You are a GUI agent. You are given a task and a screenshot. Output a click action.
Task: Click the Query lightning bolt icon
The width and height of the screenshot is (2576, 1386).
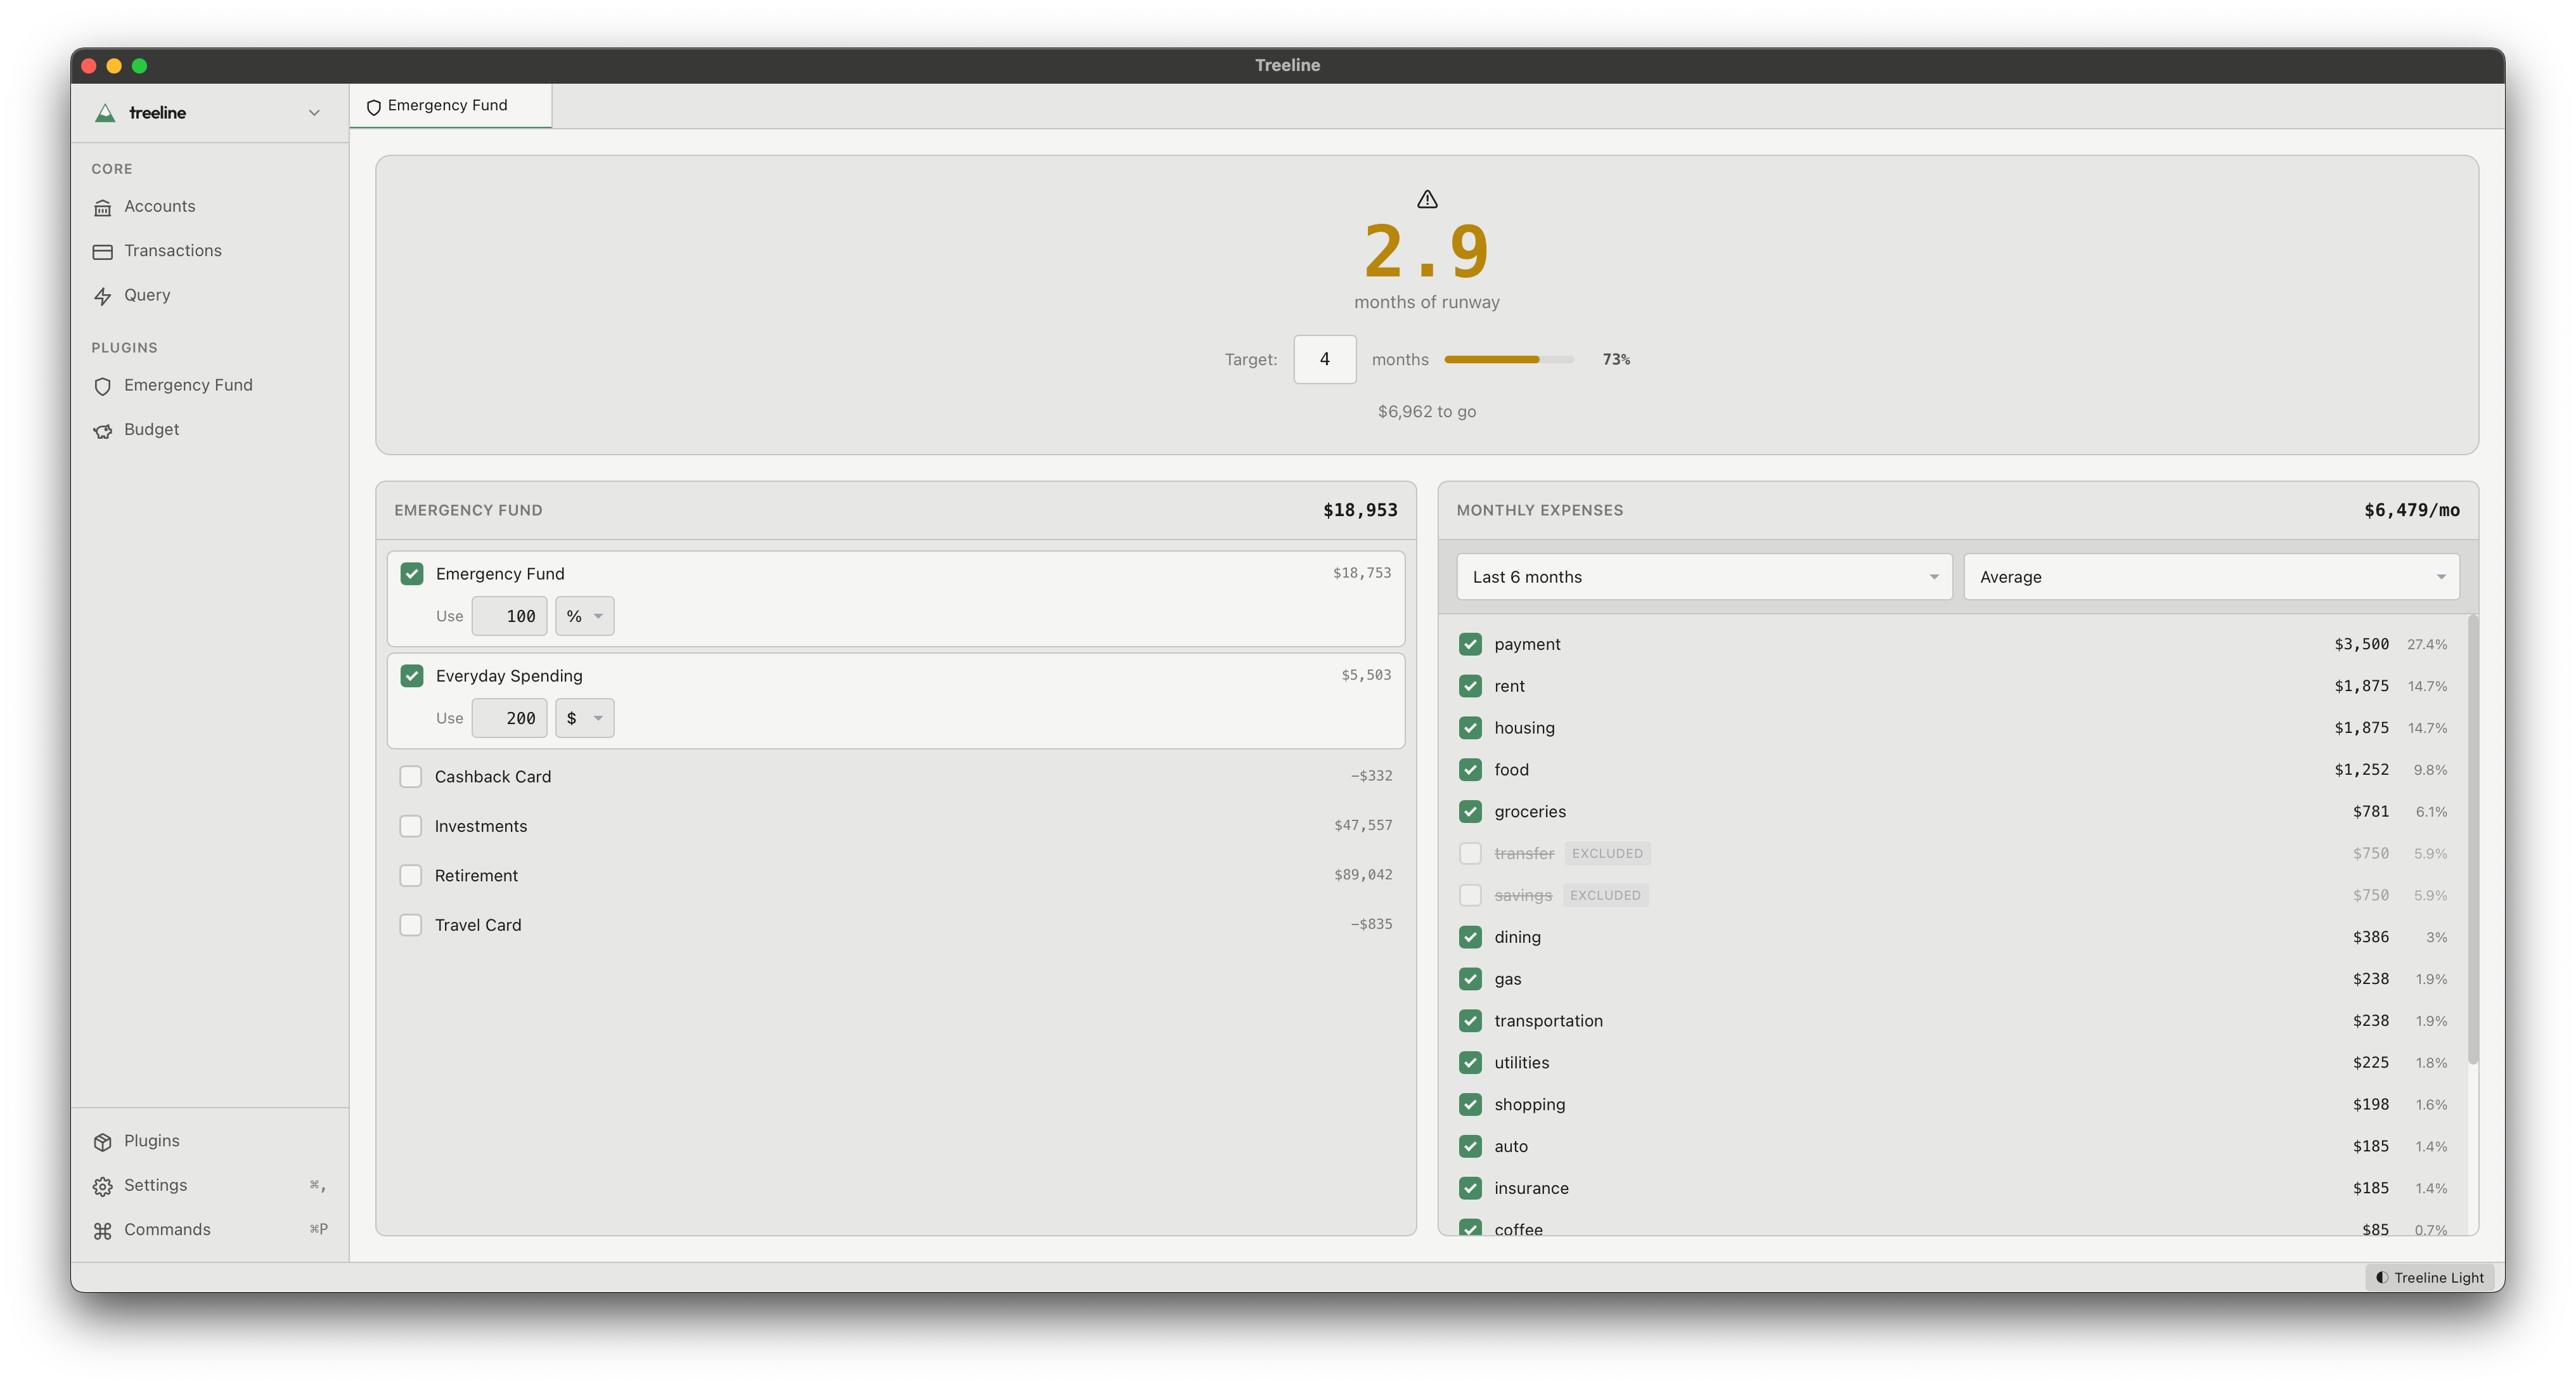[102, 296]
